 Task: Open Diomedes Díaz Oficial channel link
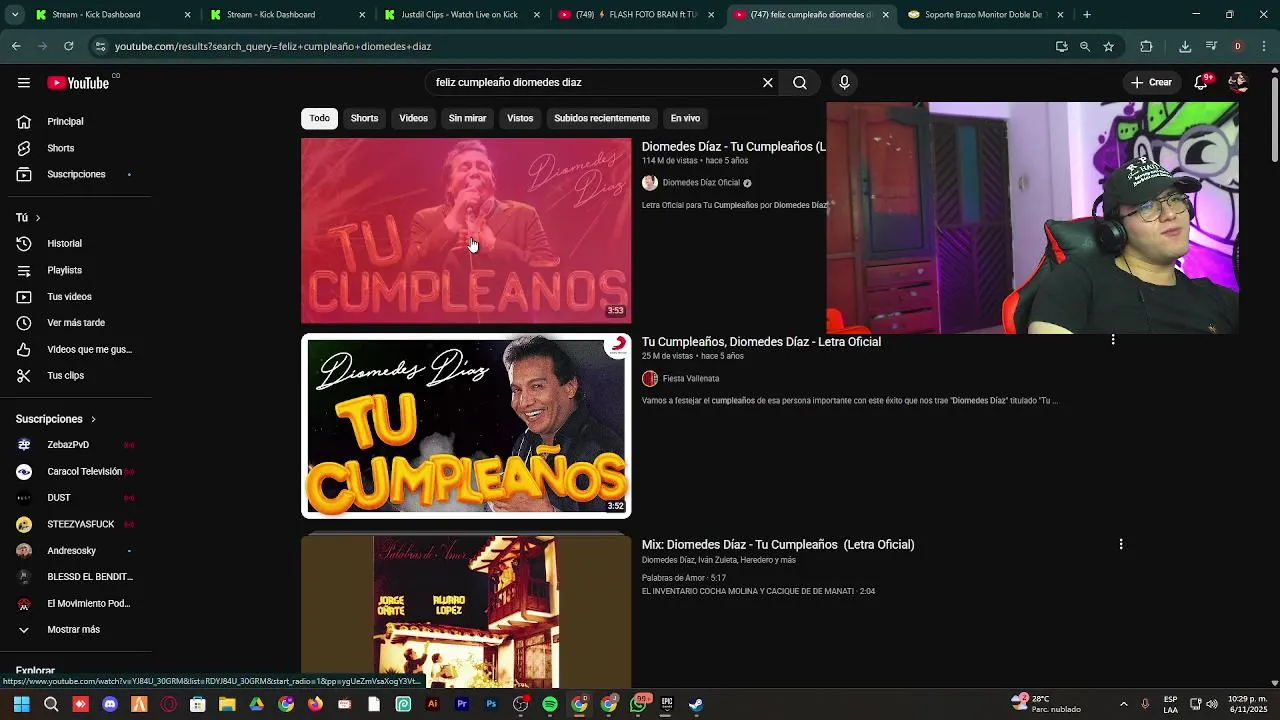[701, 183]
